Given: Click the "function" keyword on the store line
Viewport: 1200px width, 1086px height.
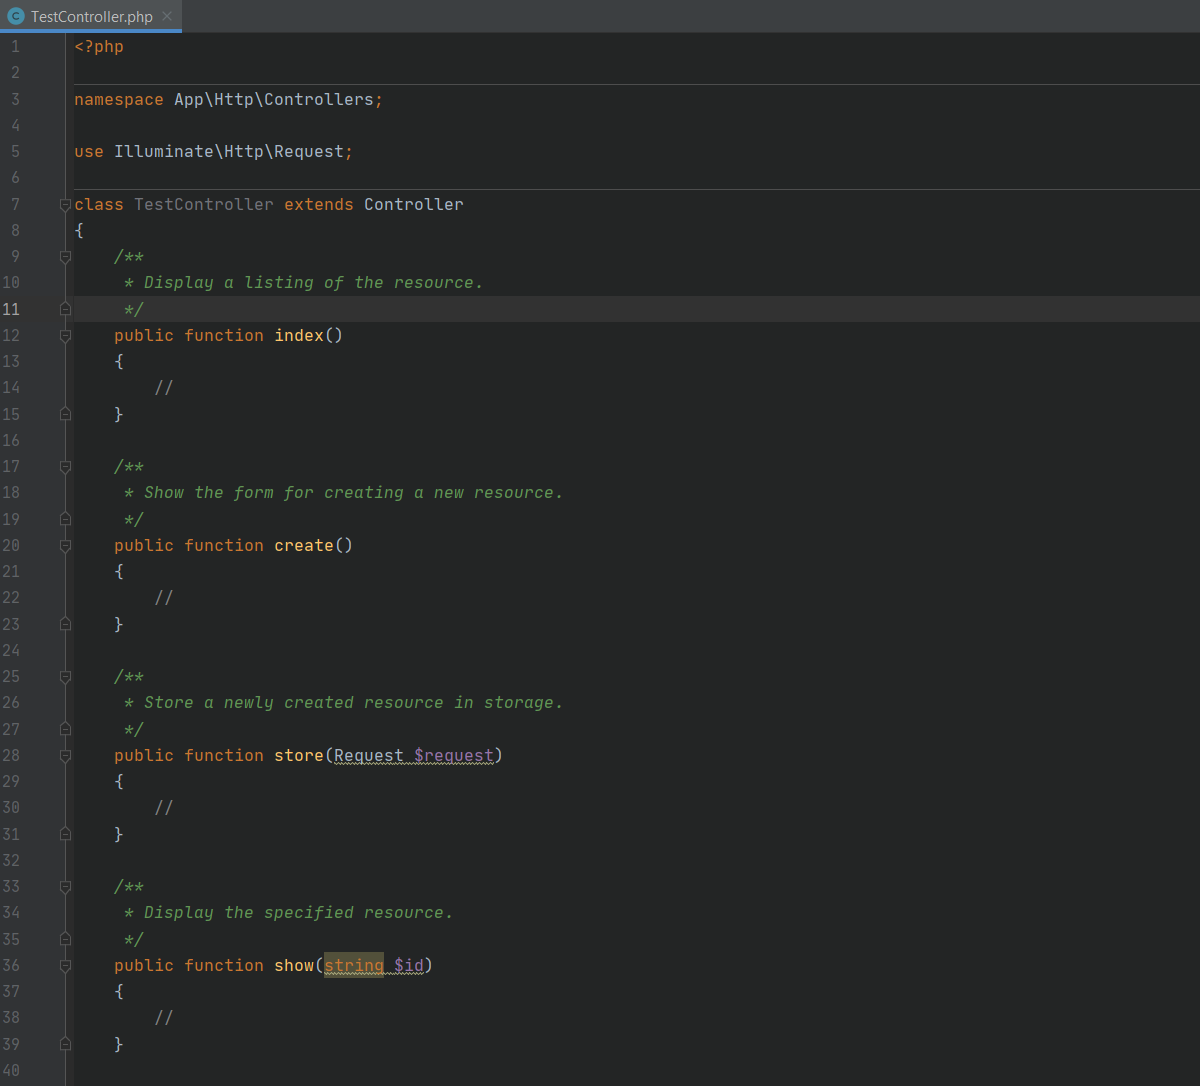Looking at the screenshot, I should [224, 756].
